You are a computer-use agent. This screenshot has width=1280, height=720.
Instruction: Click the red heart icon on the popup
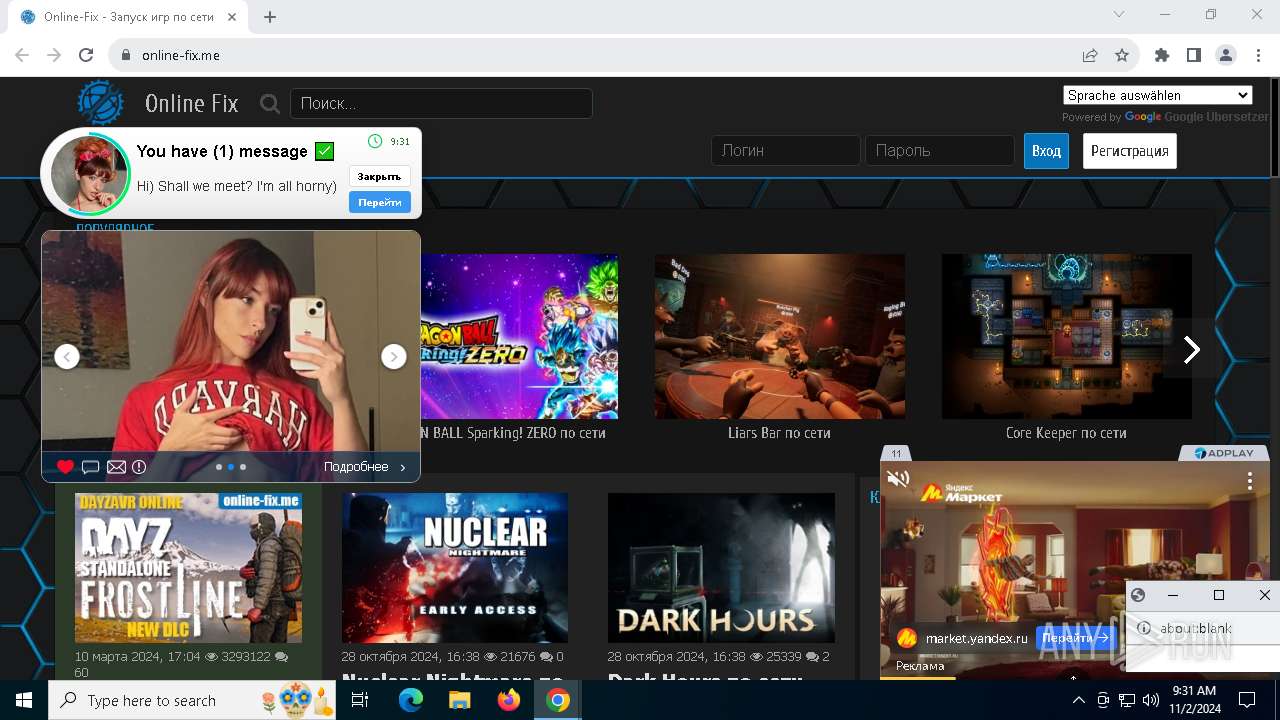pyautogui.click(x=65, y=467)
